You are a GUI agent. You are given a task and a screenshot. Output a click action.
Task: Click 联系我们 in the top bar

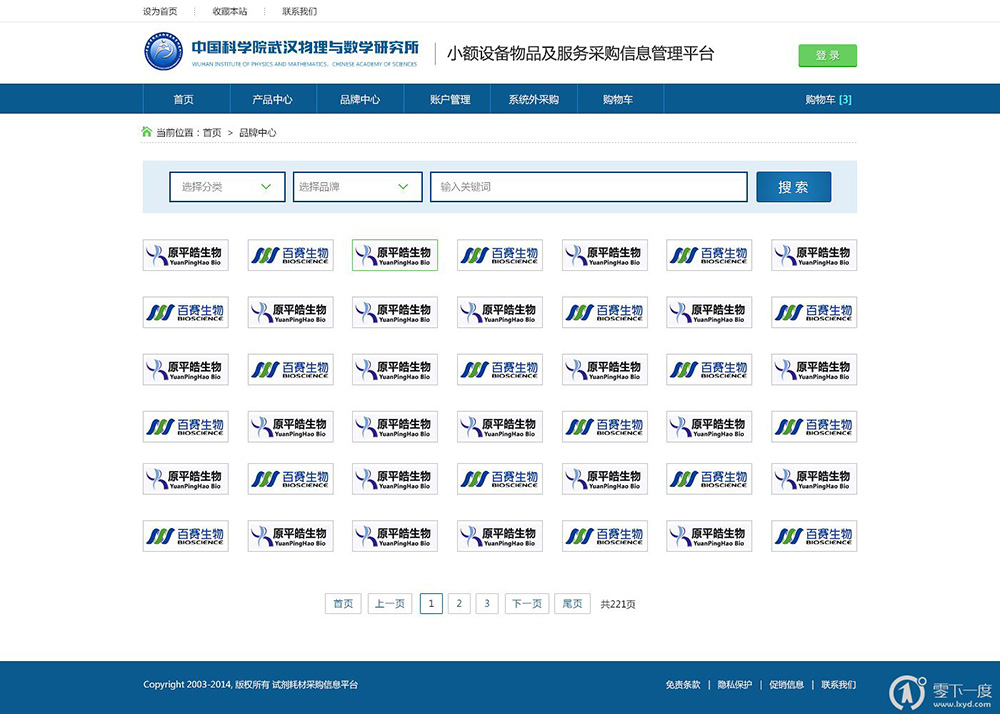pyautogui.click(x=300, y=11)
